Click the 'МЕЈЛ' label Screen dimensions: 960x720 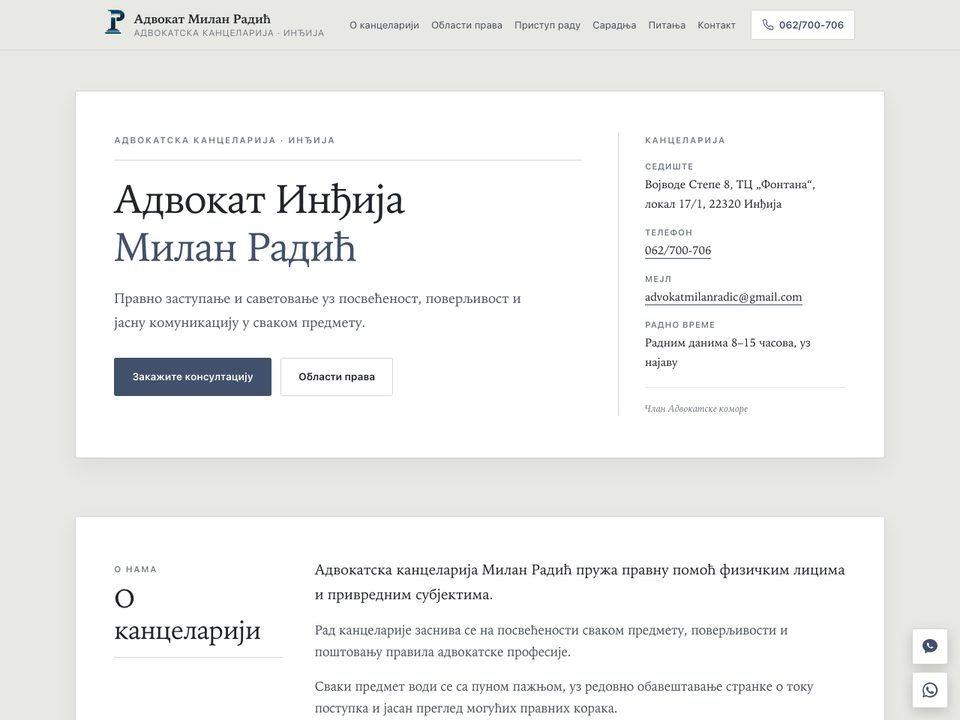[658, 279]
